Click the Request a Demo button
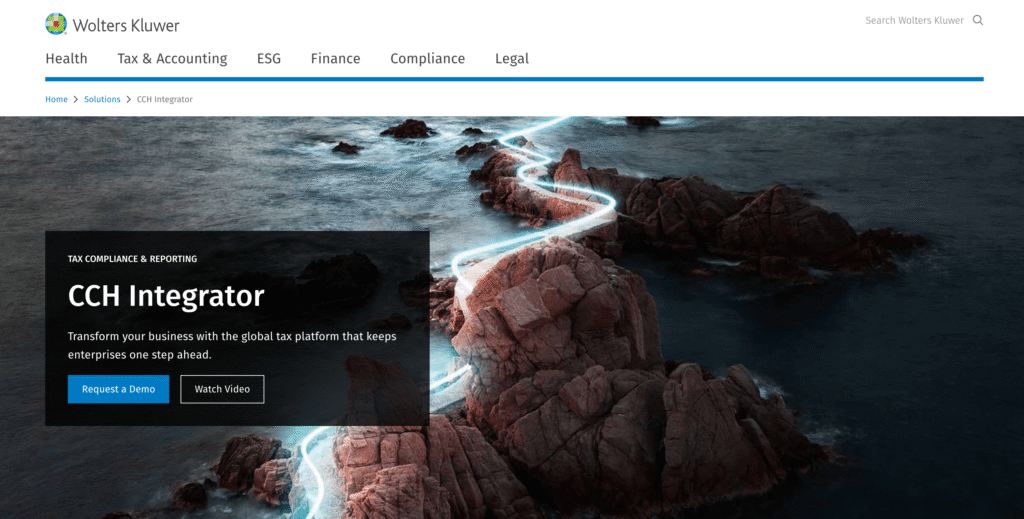This screenshot has width=1024, height=519. click(118, 389)
